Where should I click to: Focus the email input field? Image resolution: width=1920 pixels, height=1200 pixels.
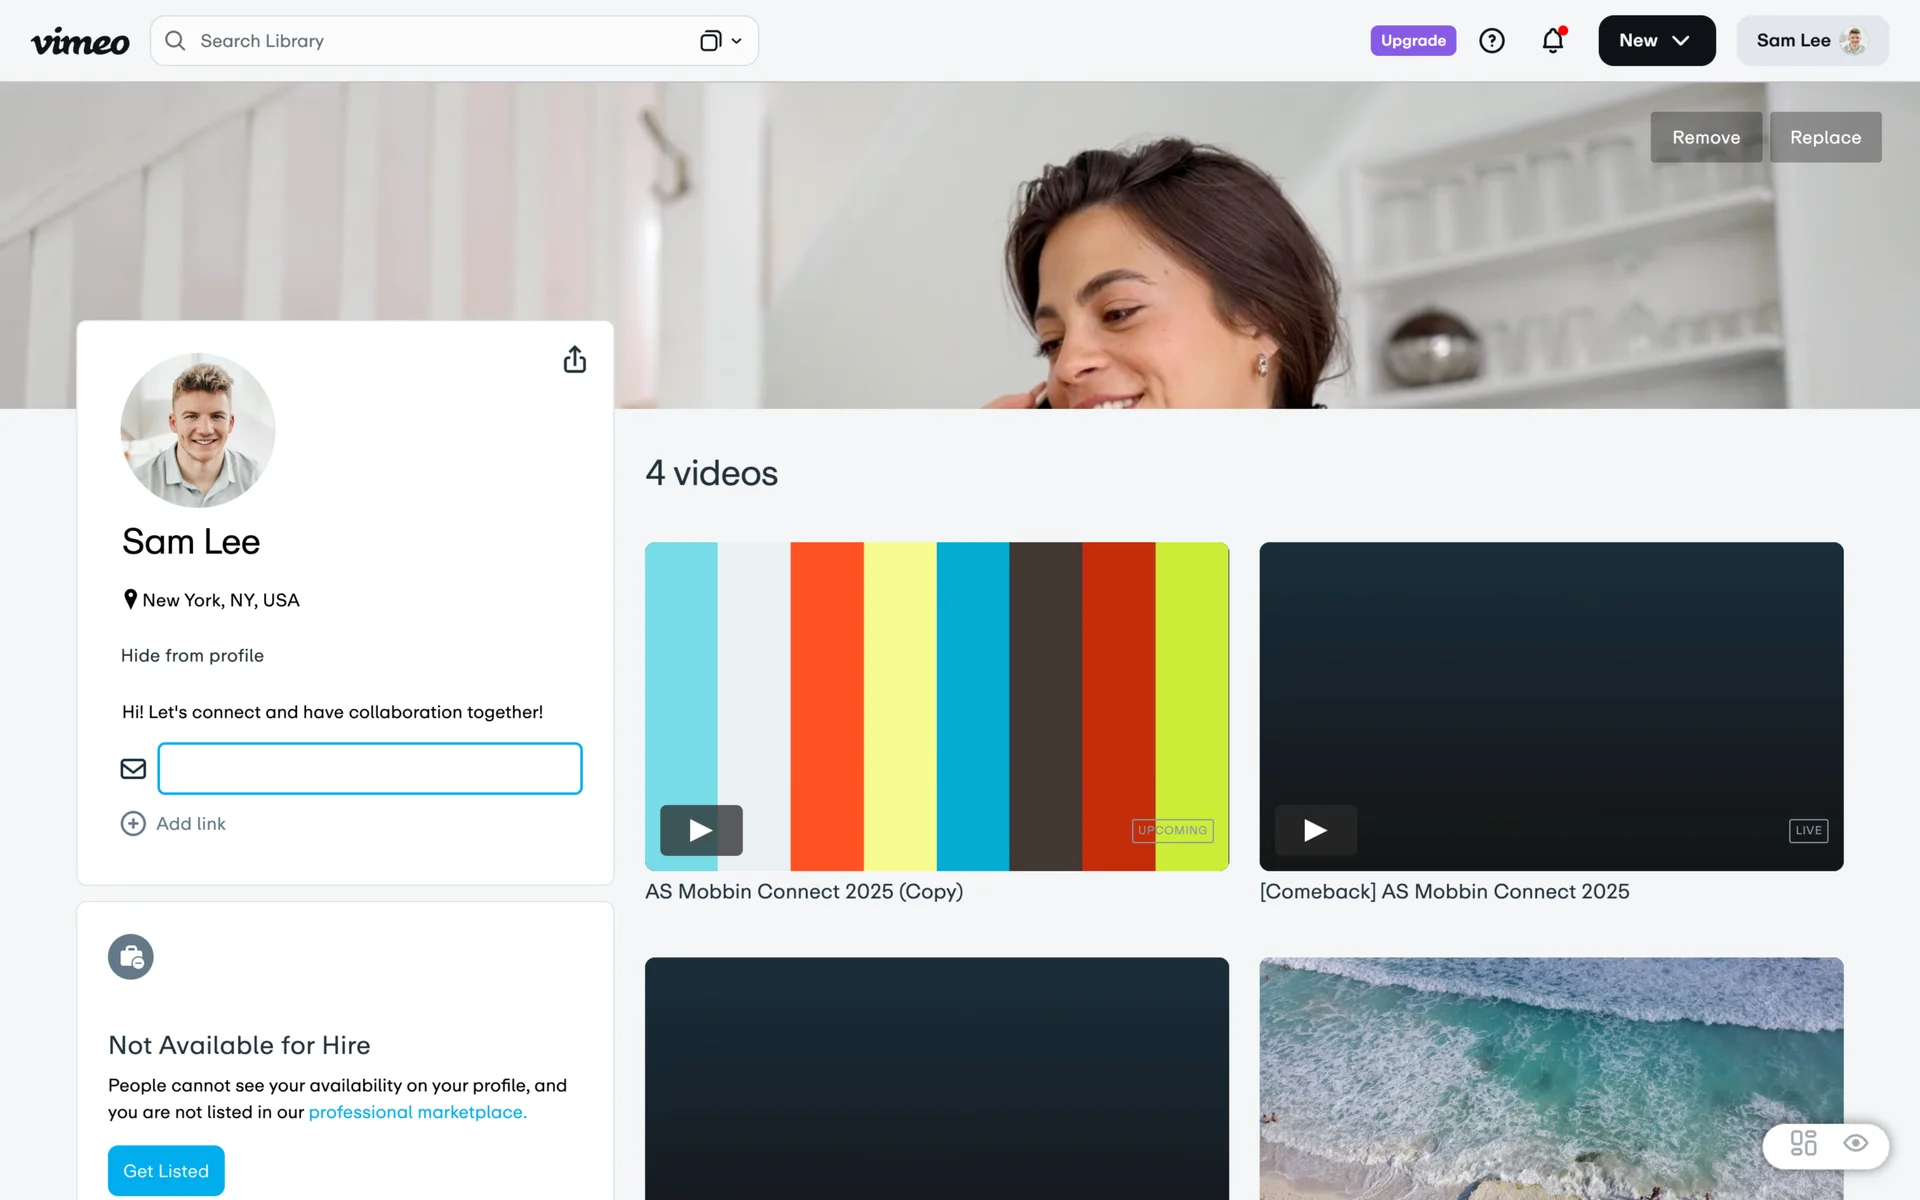370,768
